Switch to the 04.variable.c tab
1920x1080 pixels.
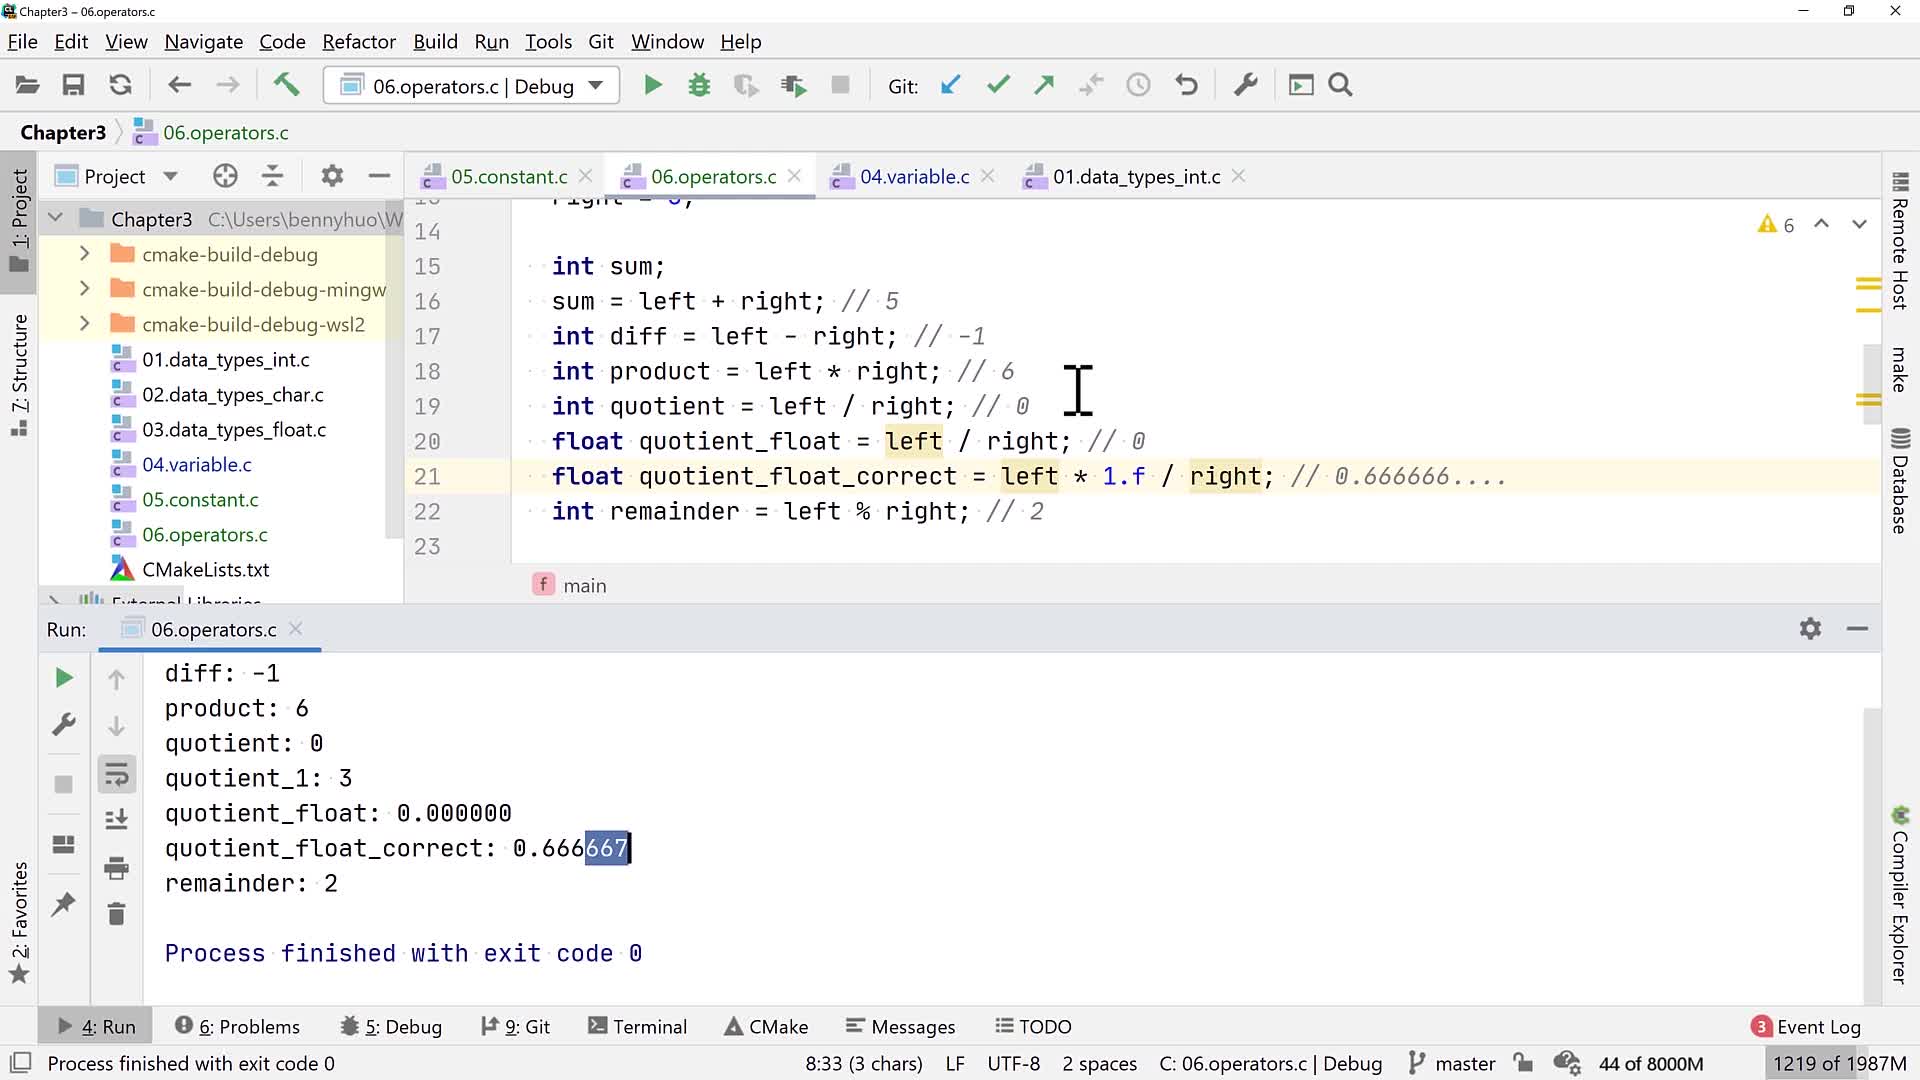(x=914, y=176)
